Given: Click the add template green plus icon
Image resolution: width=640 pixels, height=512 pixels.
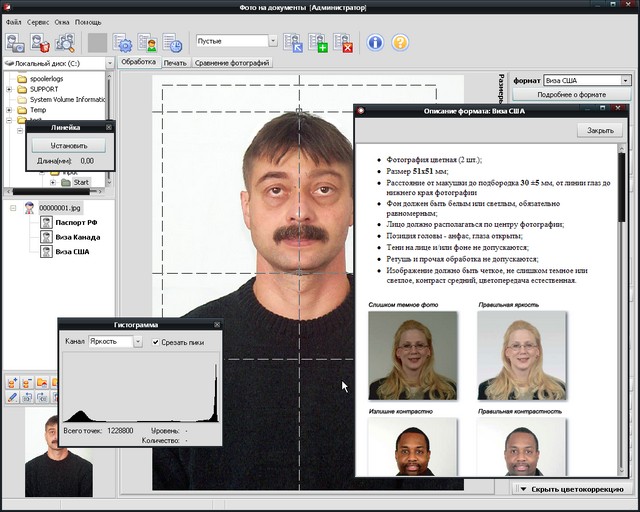Looking at the screenshot, I should tap(318, 43).
